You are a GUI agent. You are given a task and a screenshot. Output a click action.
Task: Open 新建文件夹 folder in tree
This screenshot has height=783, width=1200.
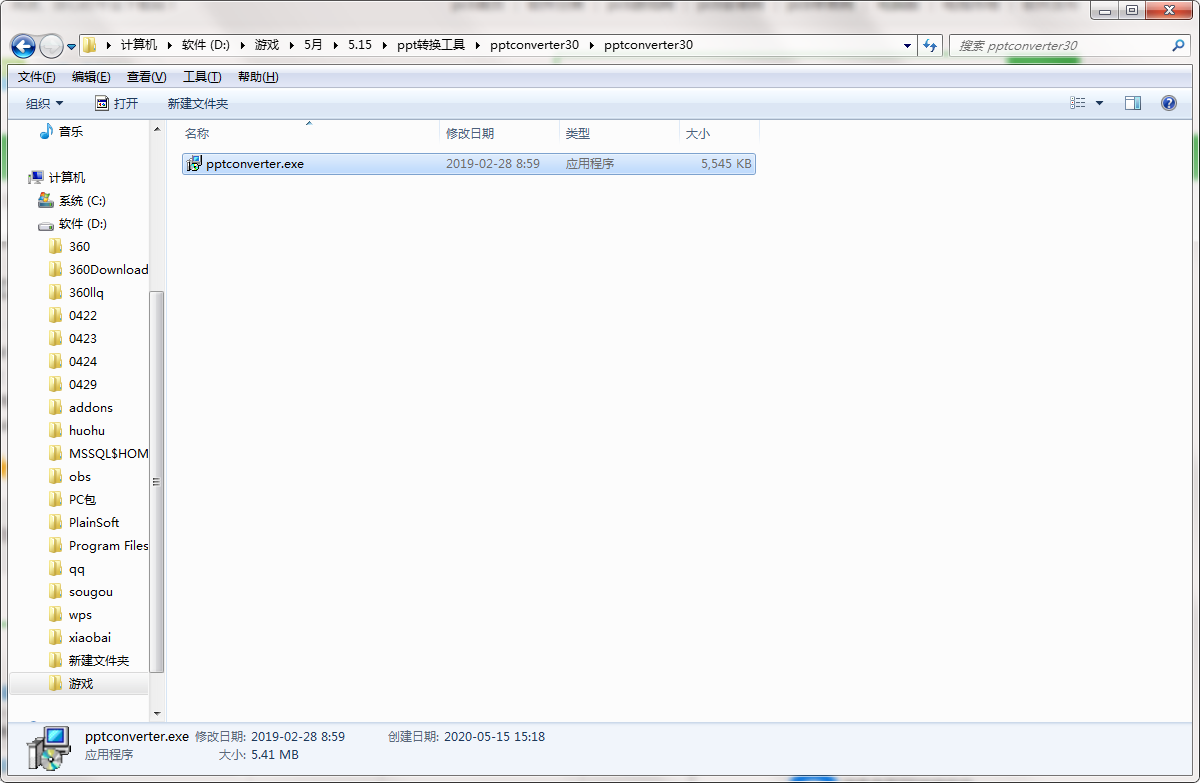tap(98, 660)
